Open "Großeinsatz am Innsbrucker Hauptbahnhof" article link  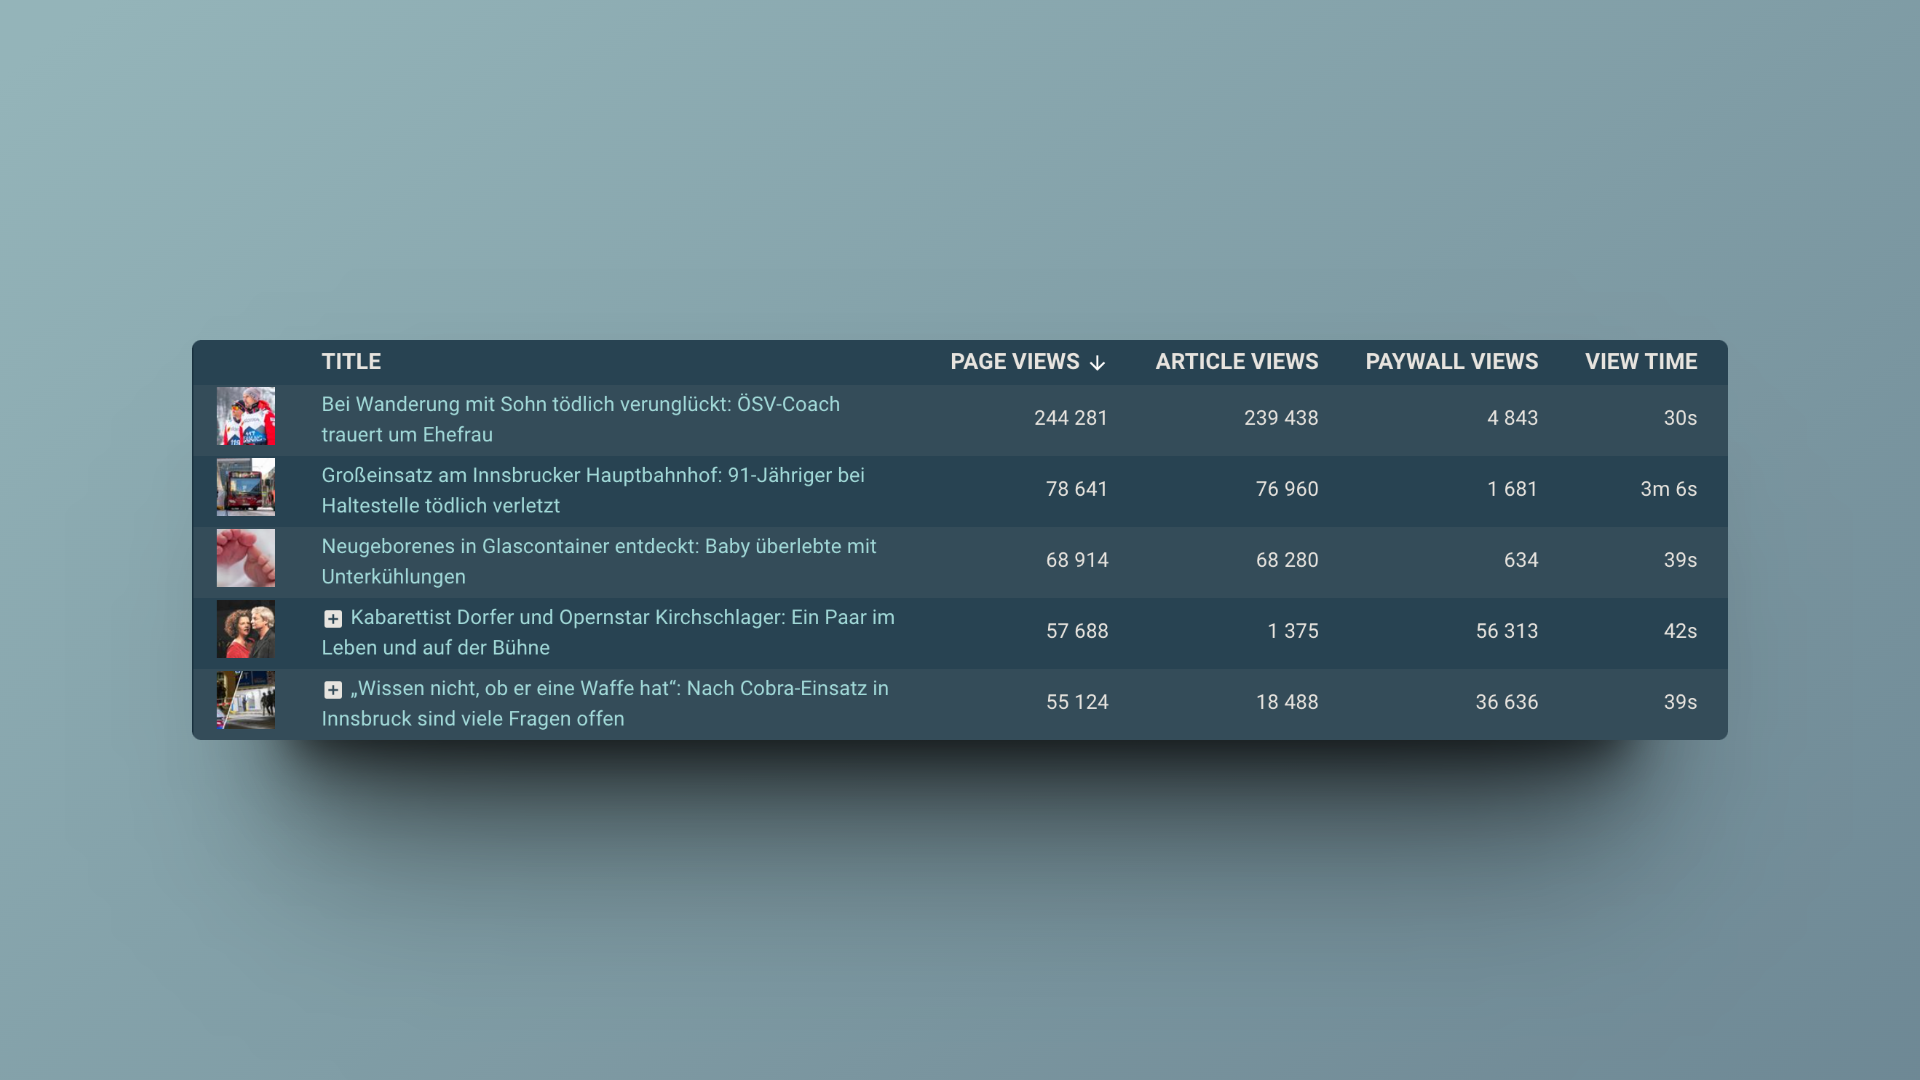tap(593, 490)
